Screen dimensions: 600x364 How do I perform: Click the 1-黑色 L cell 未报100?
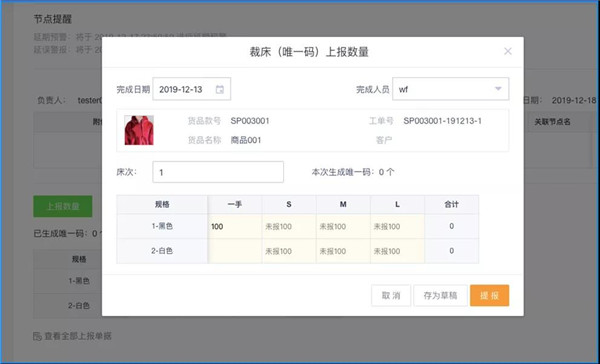point(397,226)
